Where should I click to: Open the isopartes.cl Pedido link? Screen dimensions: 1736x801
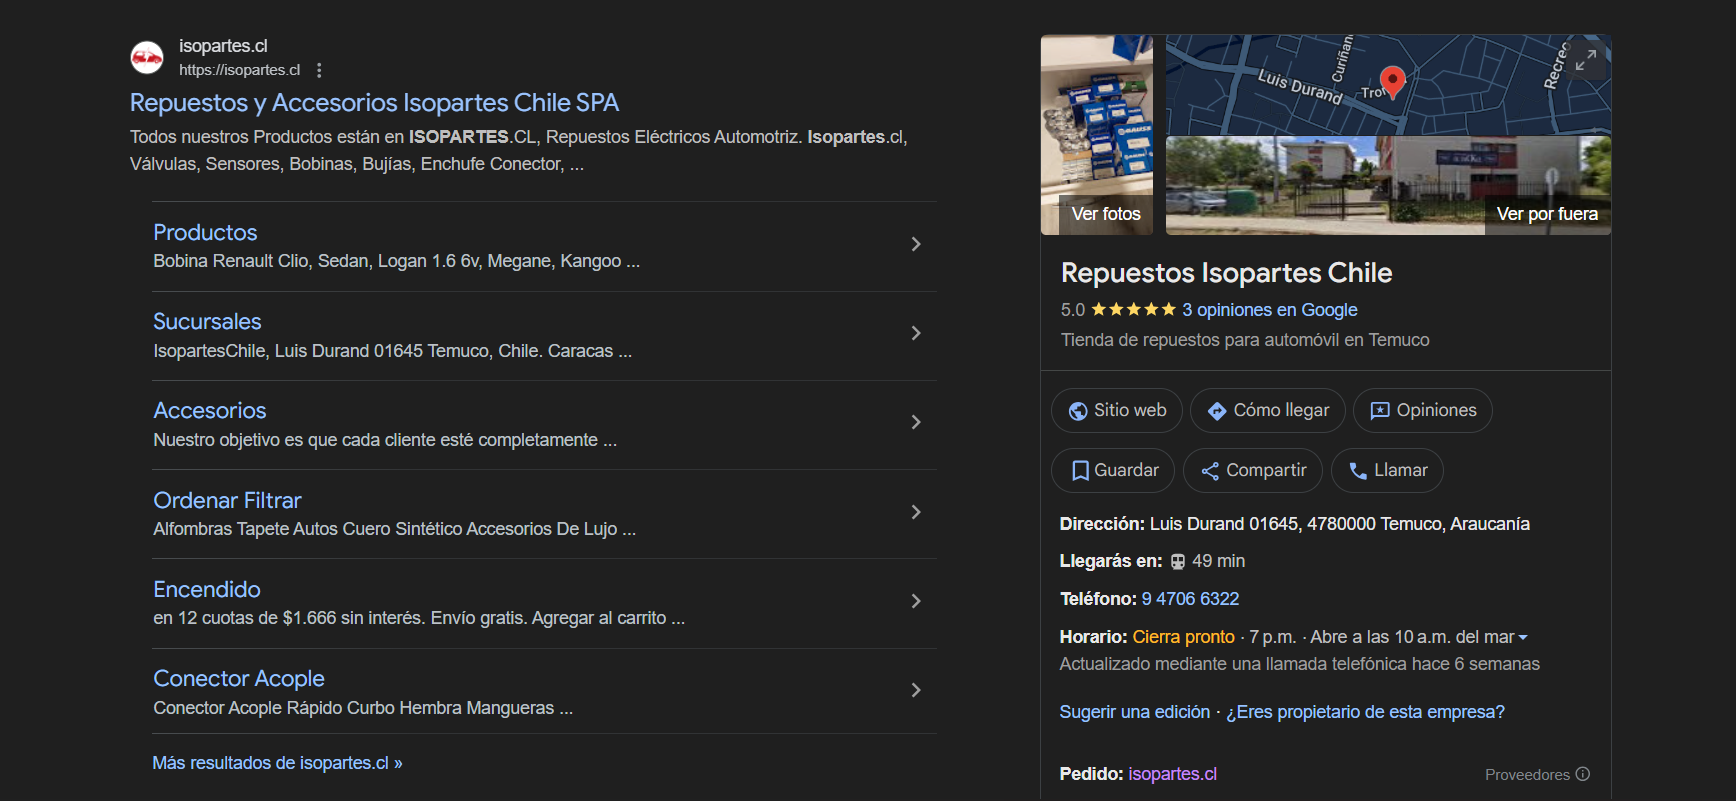[1173, 774]
